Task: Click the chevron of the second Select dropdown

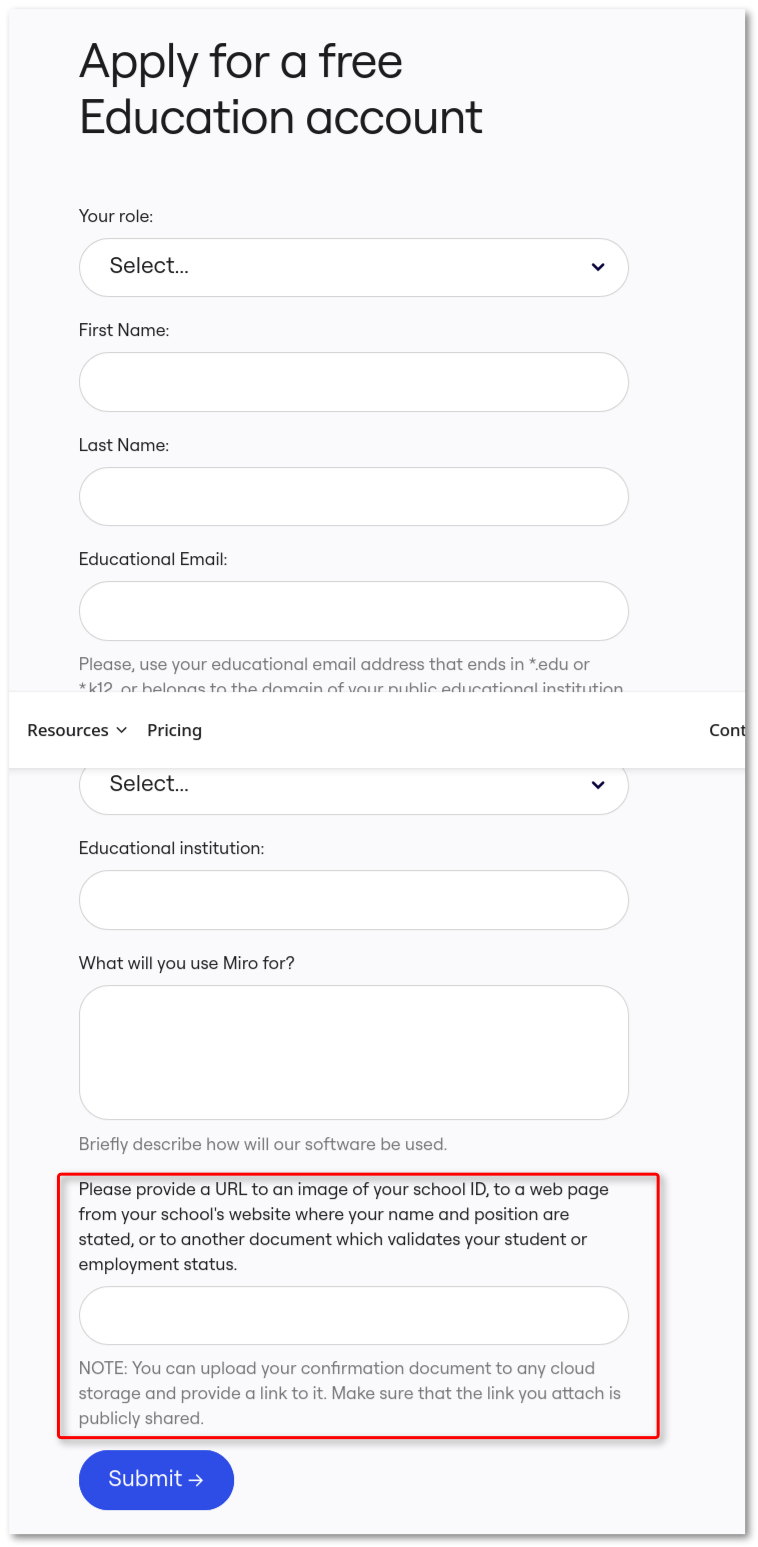Action: point(598,785)
